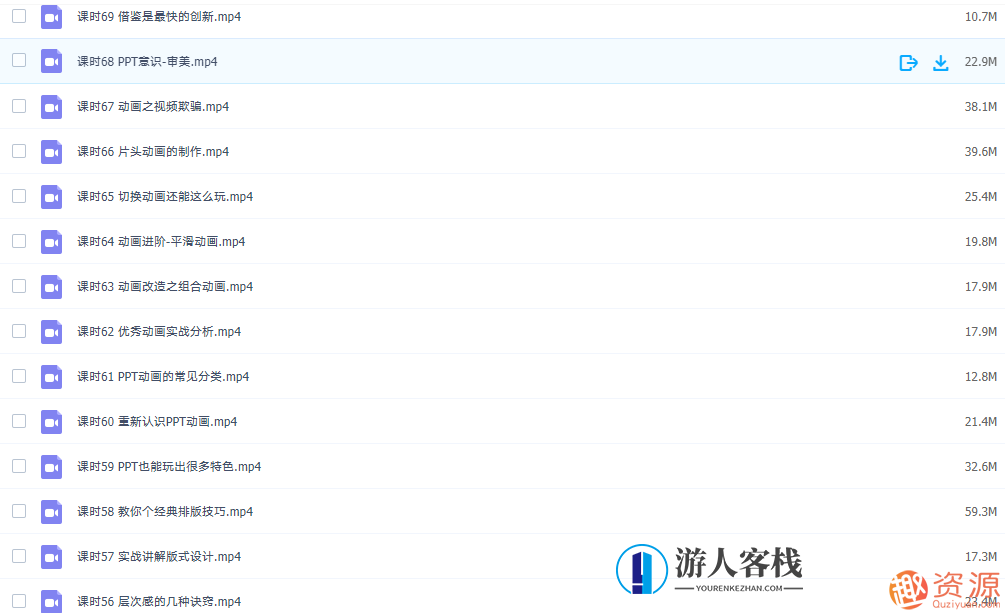Check the checkbox for 课时57 实战讲解版式设计.mp4
Viewport: 1005px width, 613px height.
tap(18, 556)
